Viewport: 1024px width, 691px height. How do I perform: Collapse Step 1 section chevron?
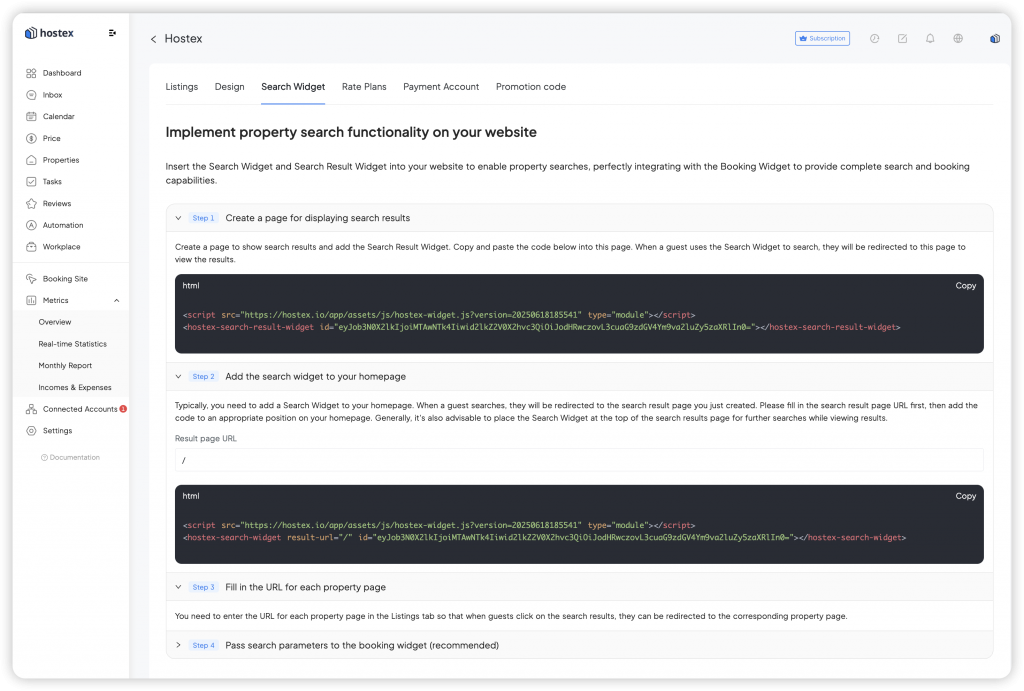tap(178, 218)
